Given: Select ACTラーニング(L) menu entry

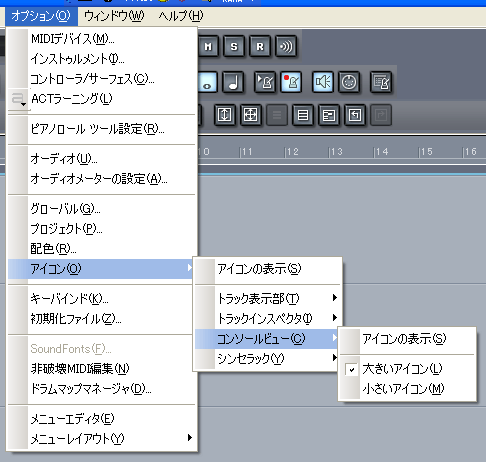Looking at the screenshot, I should tap(103, 99).
